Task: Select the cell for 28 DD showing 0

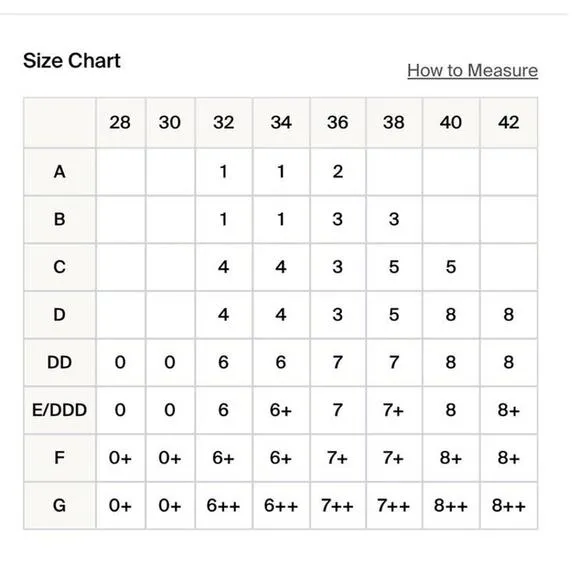Action: pyautogui.click(x=121, y=362)
